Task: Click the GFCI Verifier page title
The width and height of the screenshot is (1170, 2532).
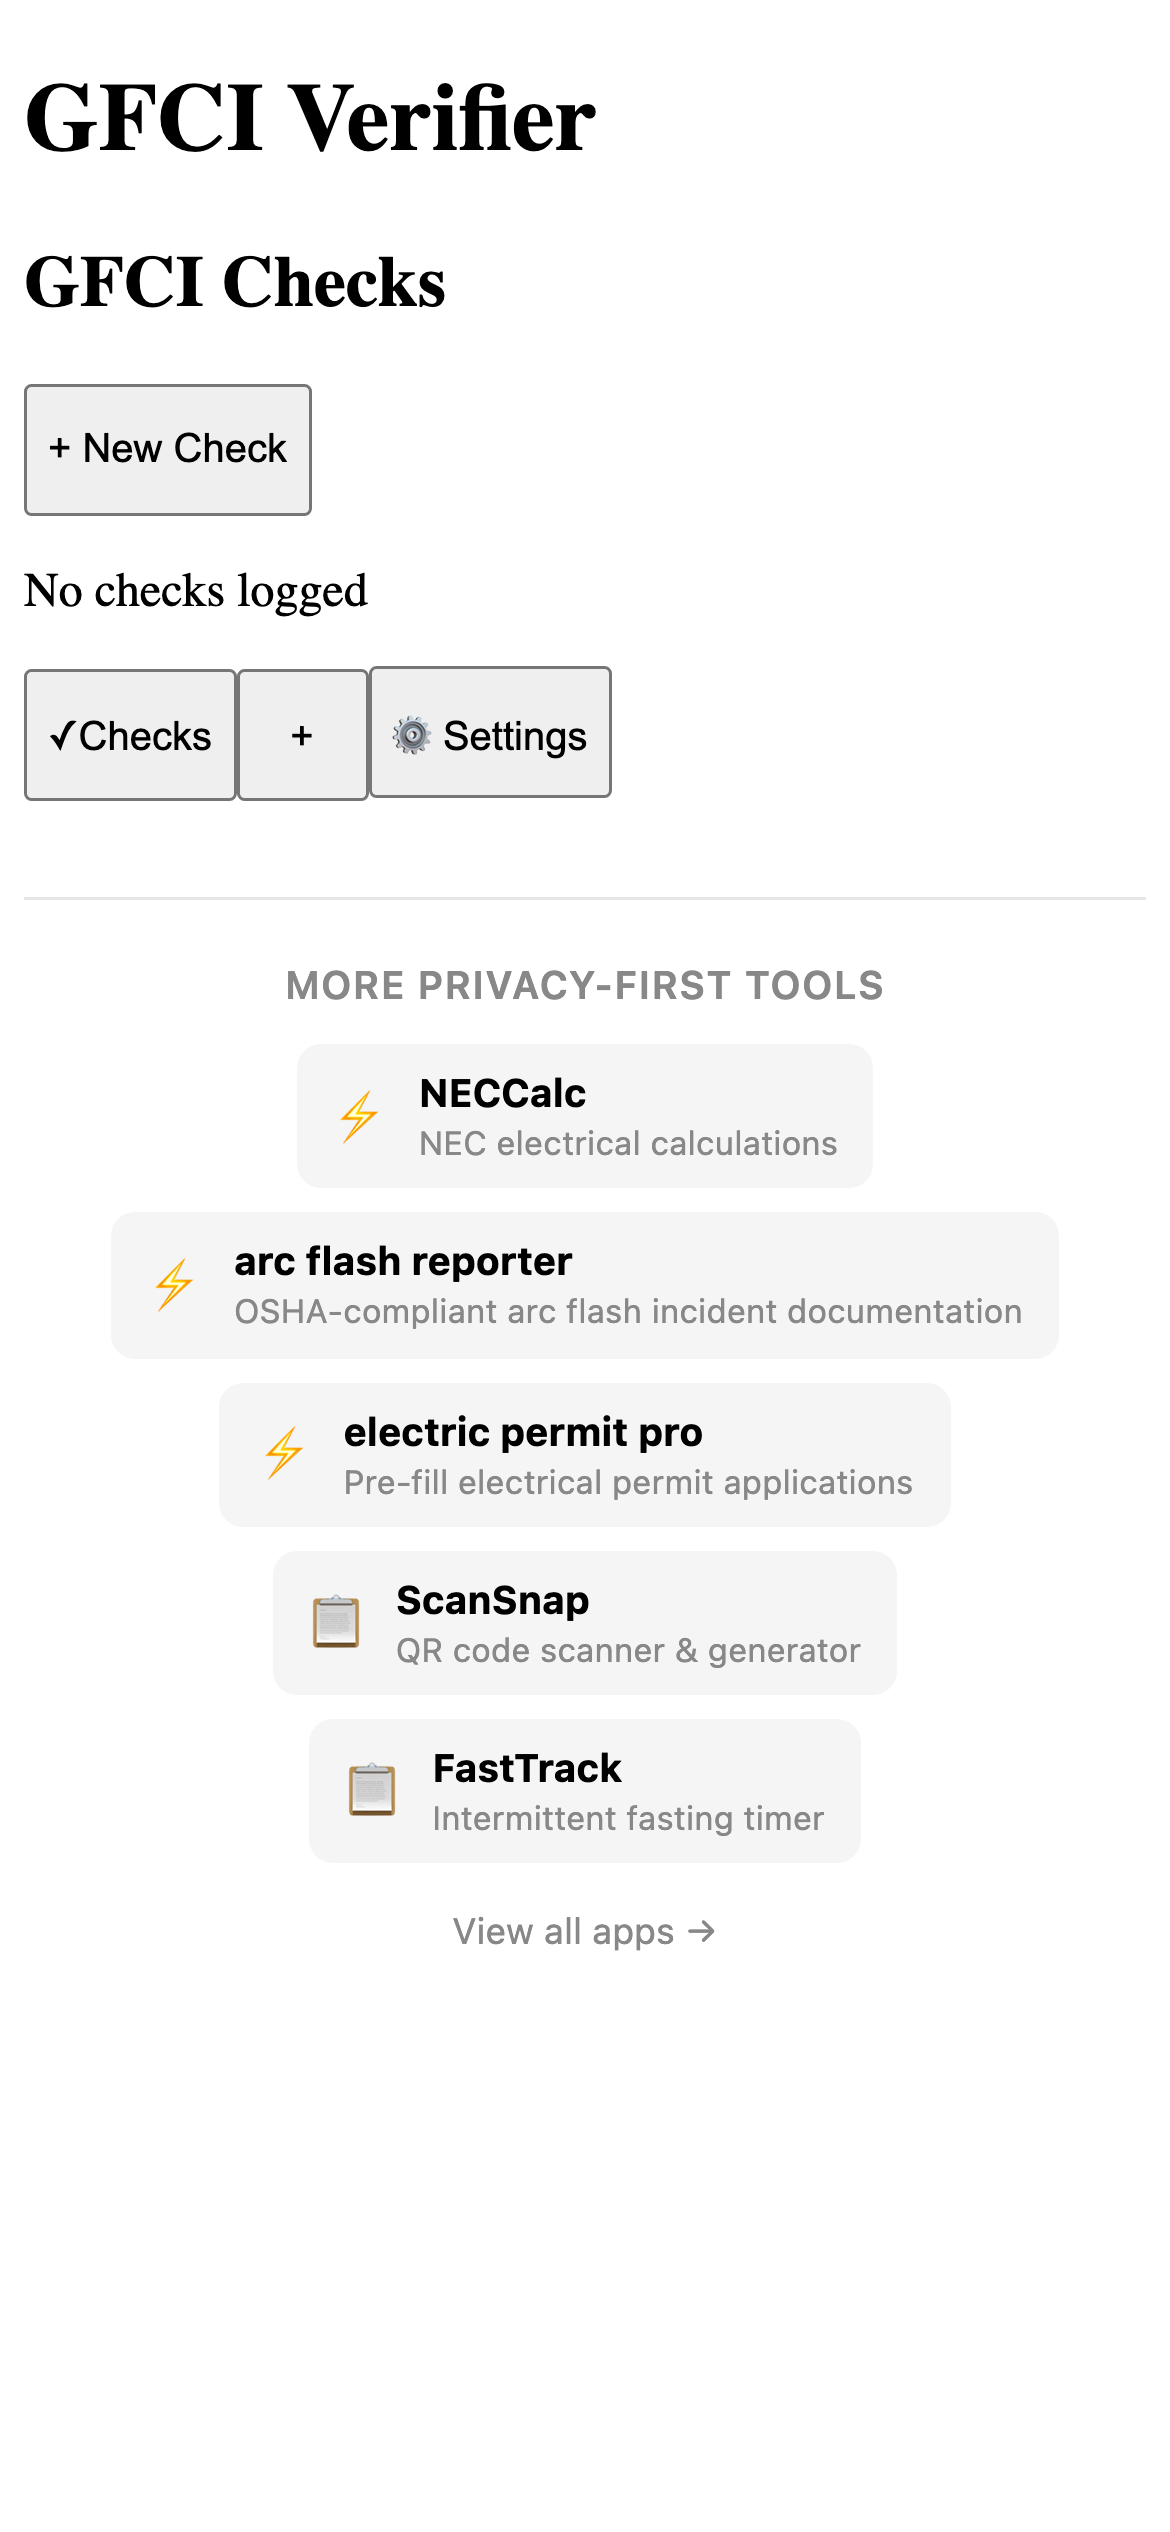Action: coord(308,122)
